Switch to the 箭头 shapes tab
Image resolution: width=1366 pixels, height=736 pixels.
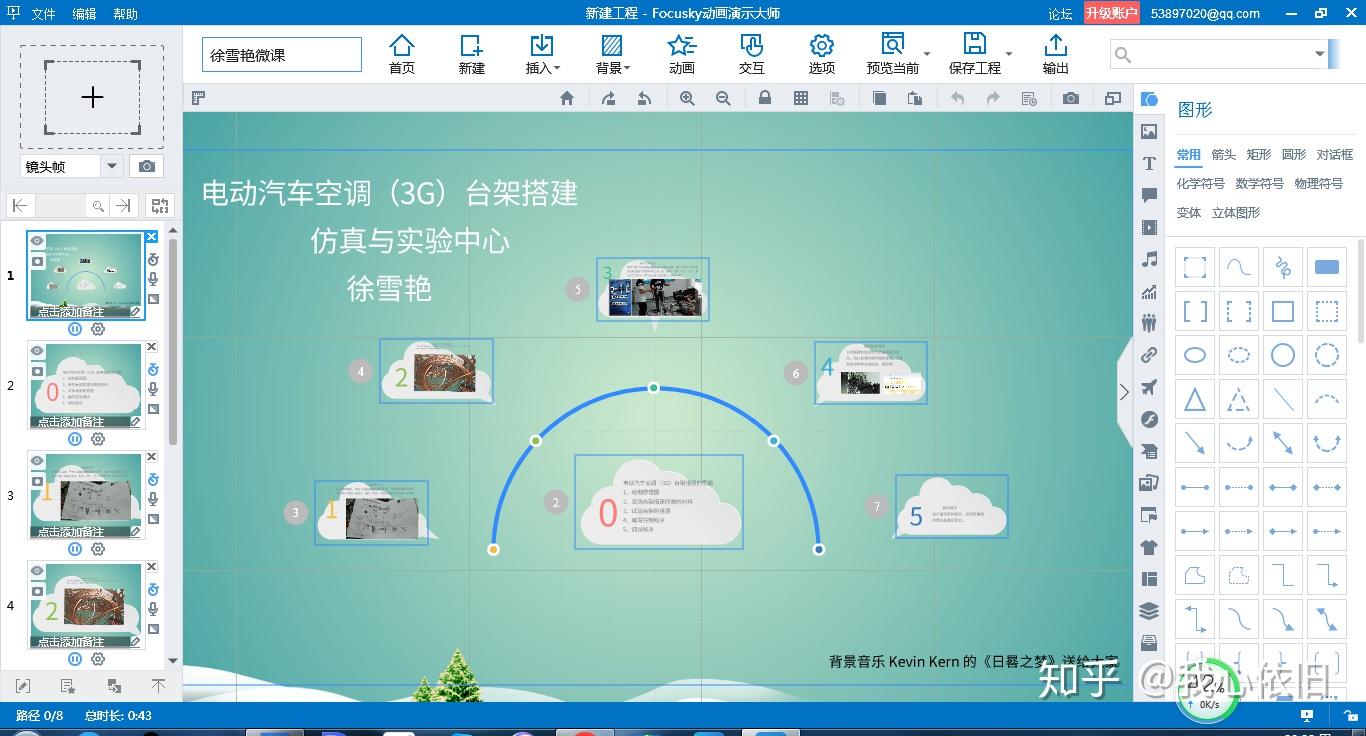(x=1223, y=154)
